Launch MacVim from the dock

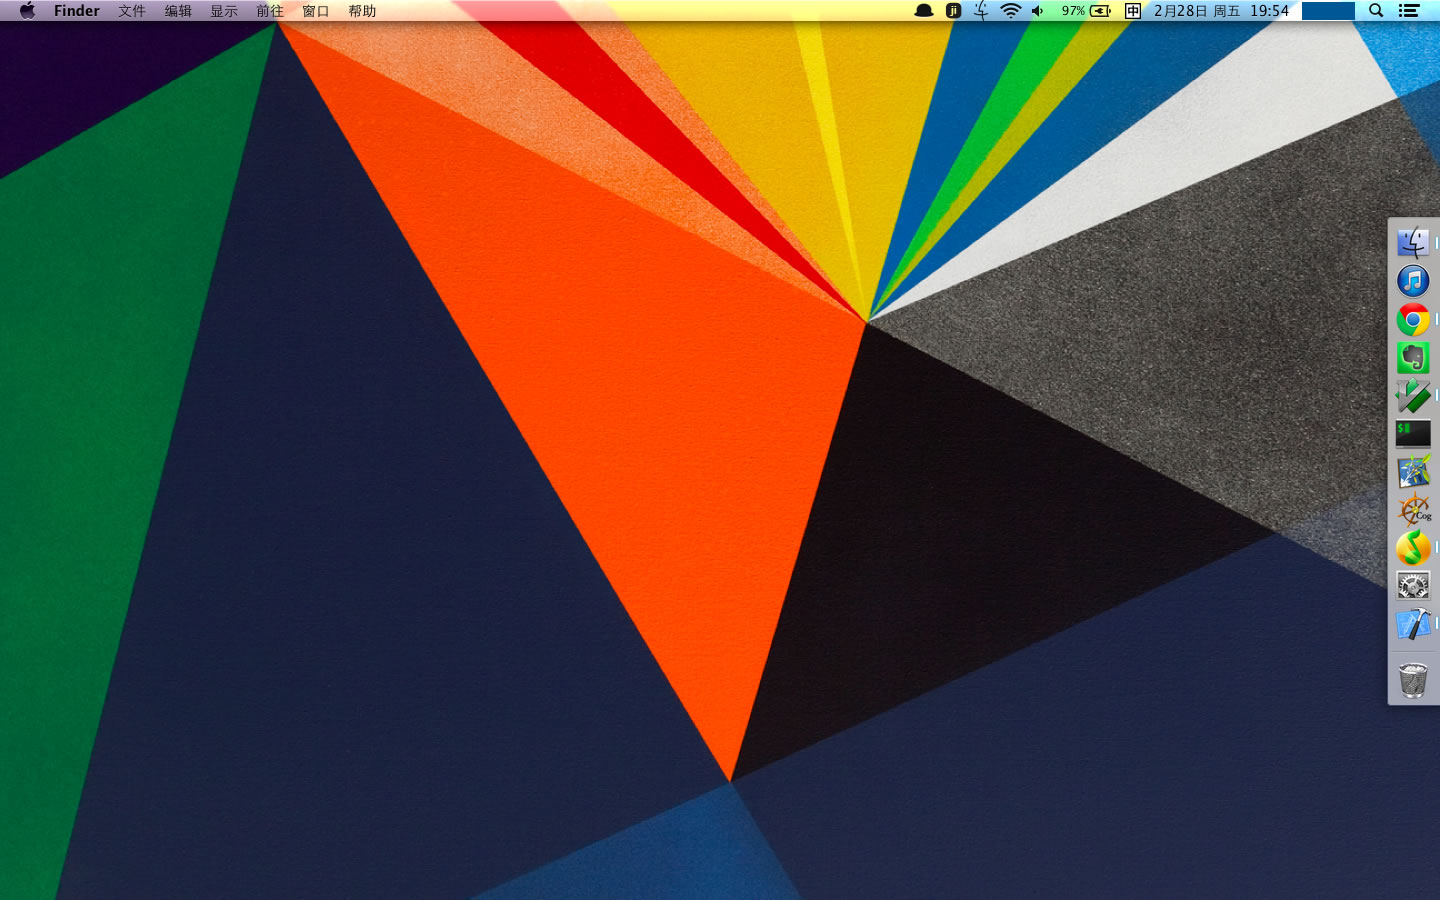tap(1413, 396)
